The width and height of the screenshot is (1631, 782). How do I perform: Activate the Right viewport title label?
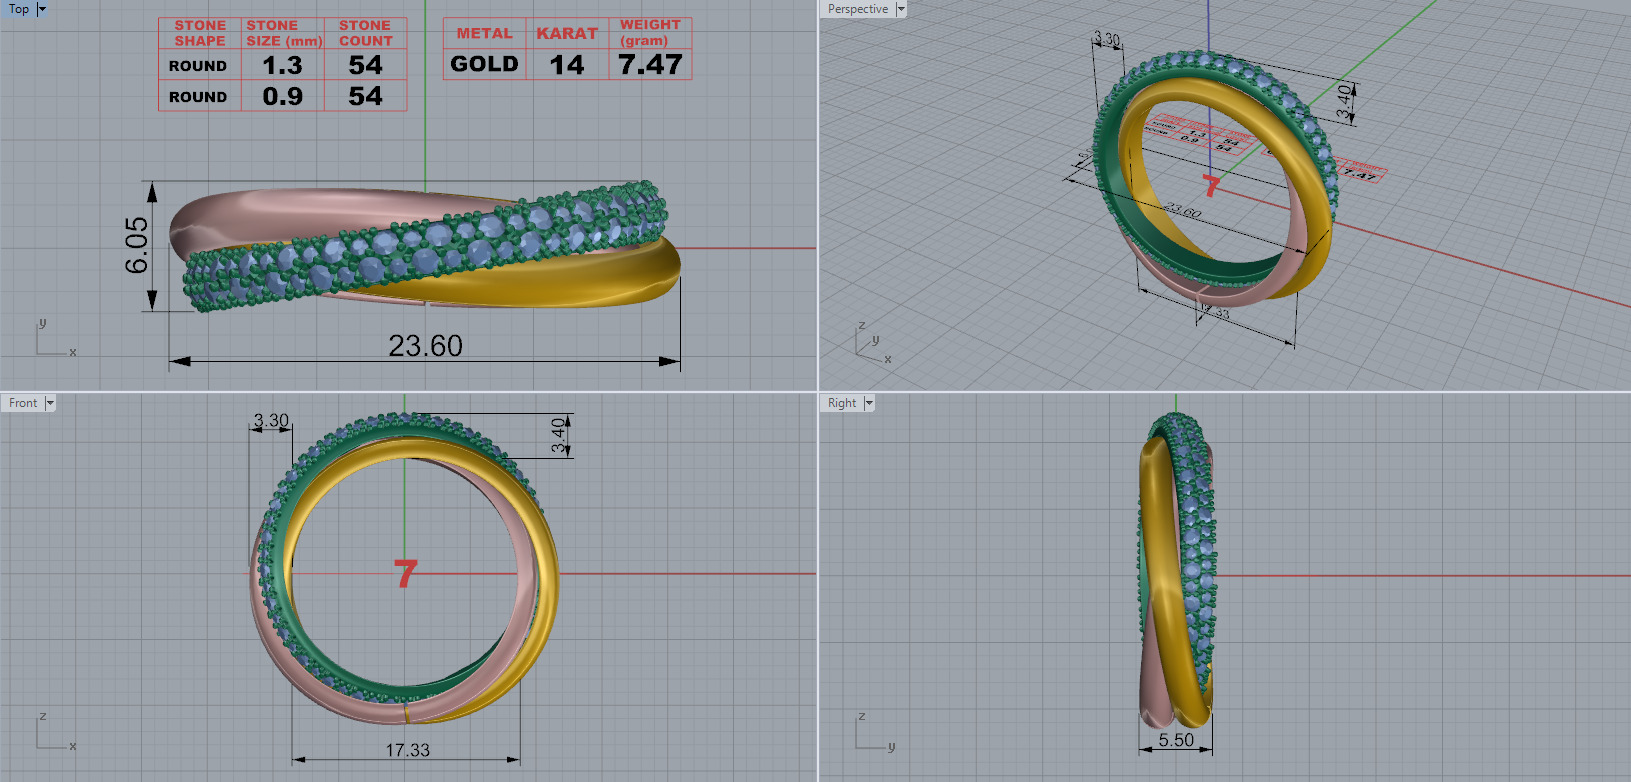pyautogui.click(x=842, y=403)
